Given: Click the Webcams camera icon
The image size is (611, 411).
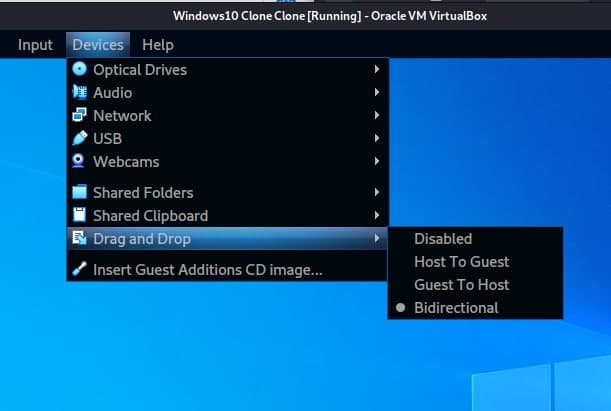Looking at the screenshot, I should pyautogui.click(x=79, y=162).
